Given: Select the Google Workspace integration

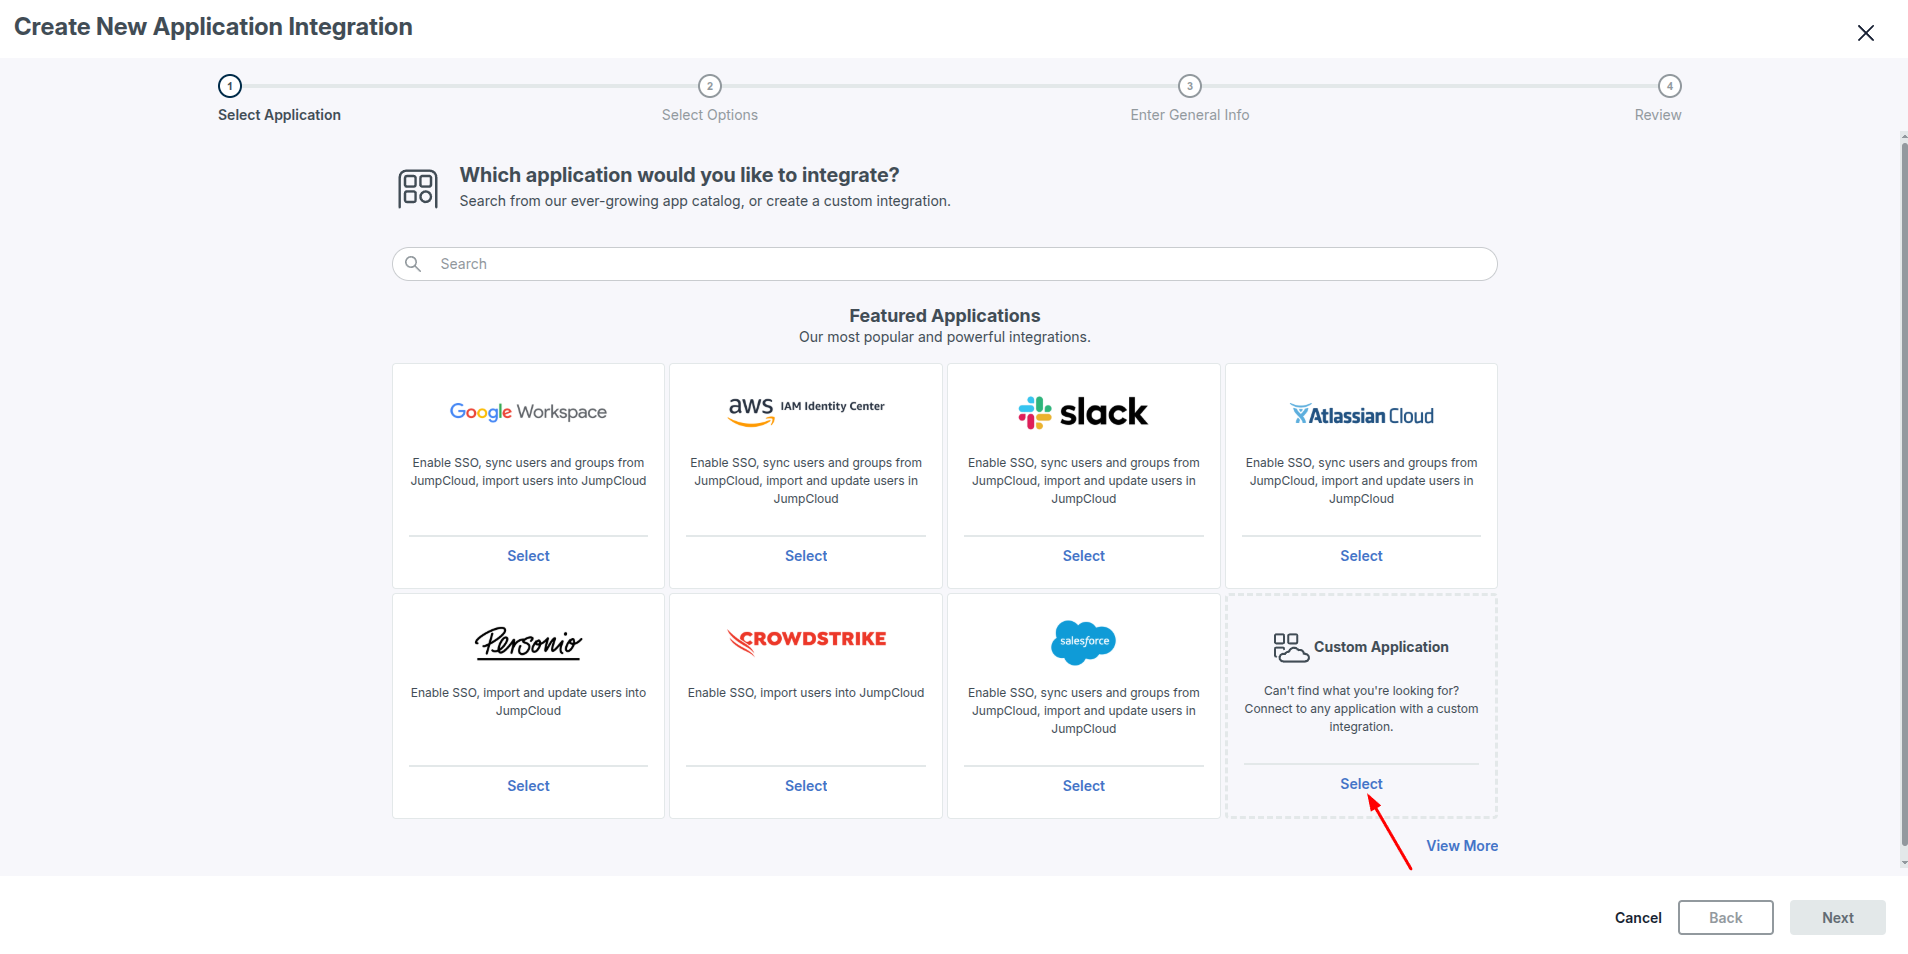Looking at the screenshot, I should (528, 556).
